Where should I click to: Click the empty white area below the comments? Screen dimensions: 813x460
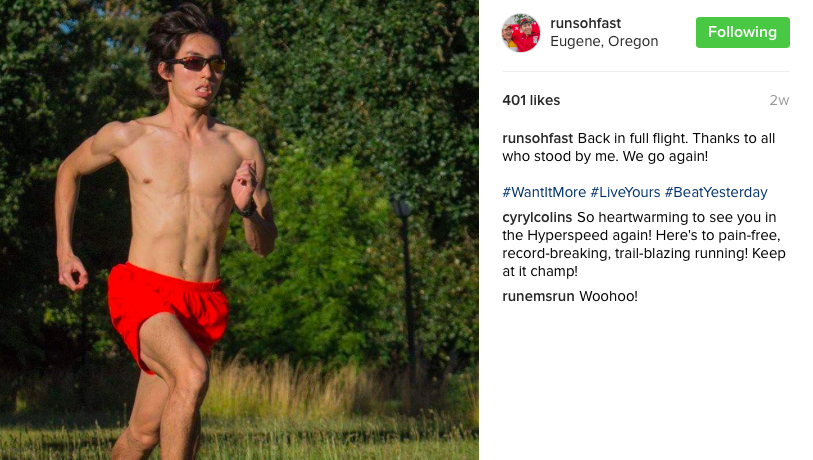646,384
